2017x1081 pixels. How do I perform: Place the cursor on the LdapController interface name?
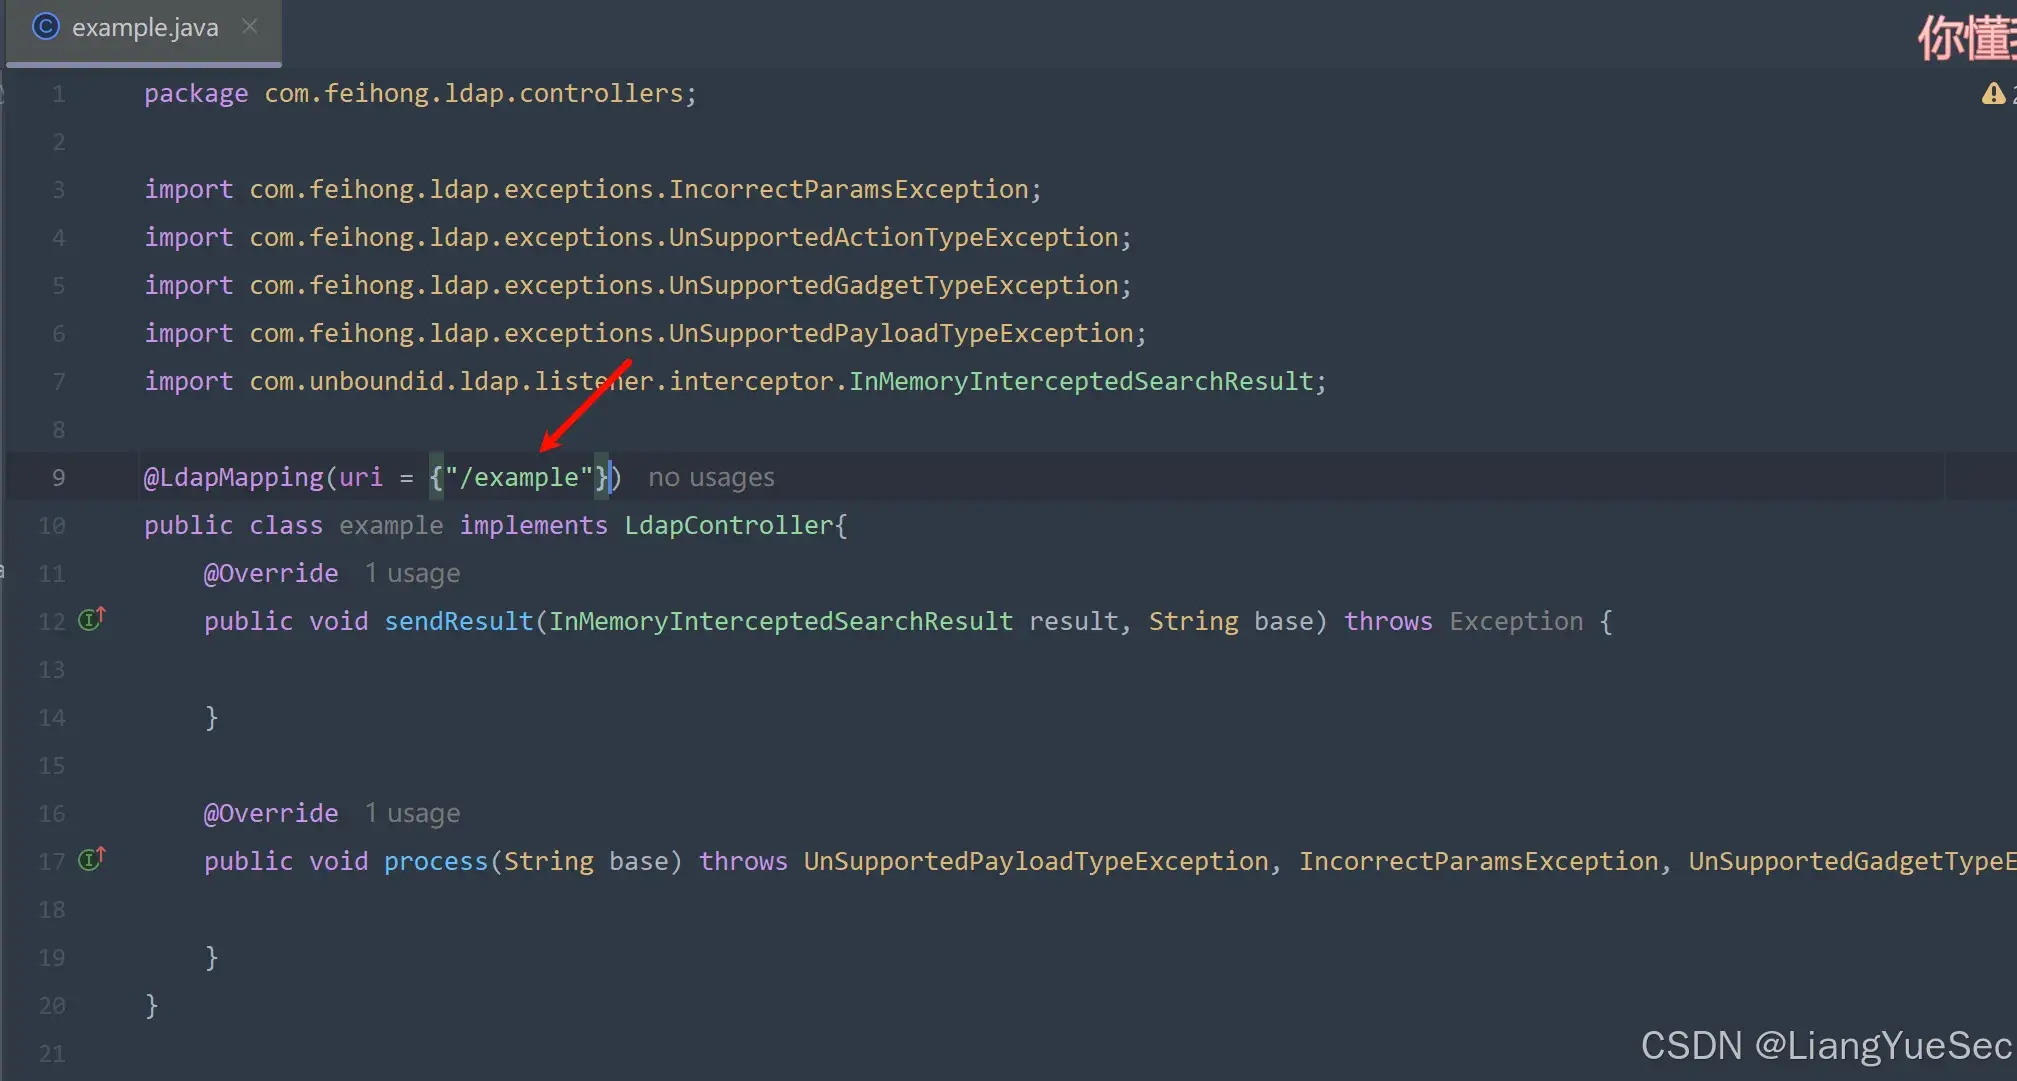click(729, 526)
